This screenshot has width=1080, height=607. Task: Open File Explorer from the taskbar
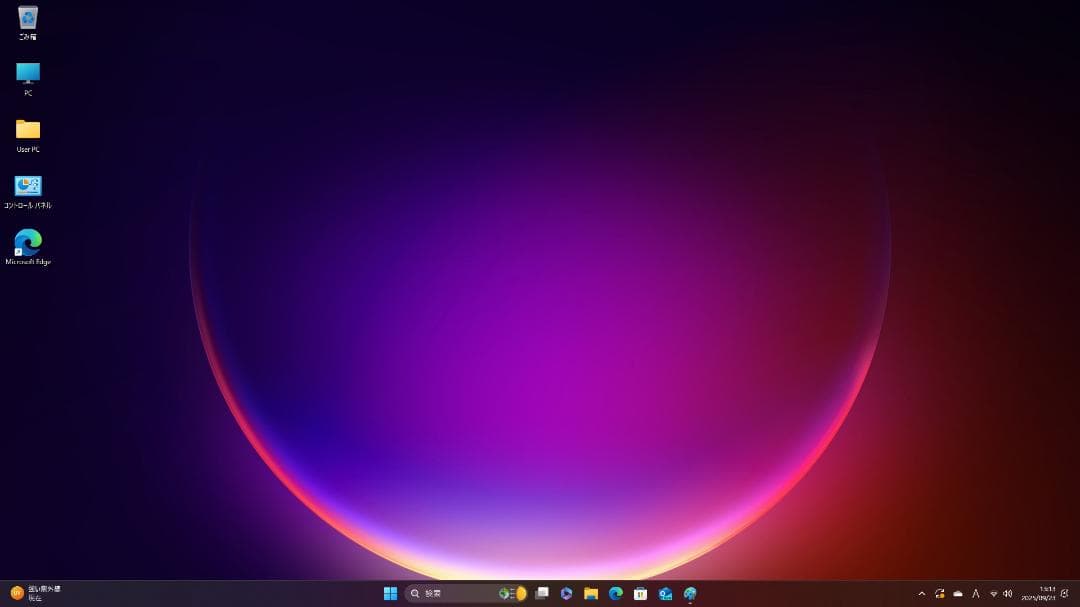point(591,592)
